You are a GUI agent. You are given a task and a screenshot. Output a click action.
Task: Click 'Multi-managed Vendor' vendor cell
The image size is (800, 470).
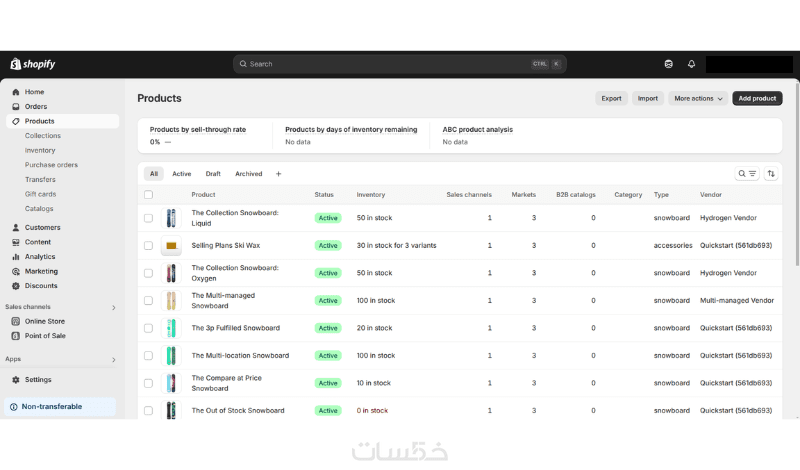coord(737,301)
